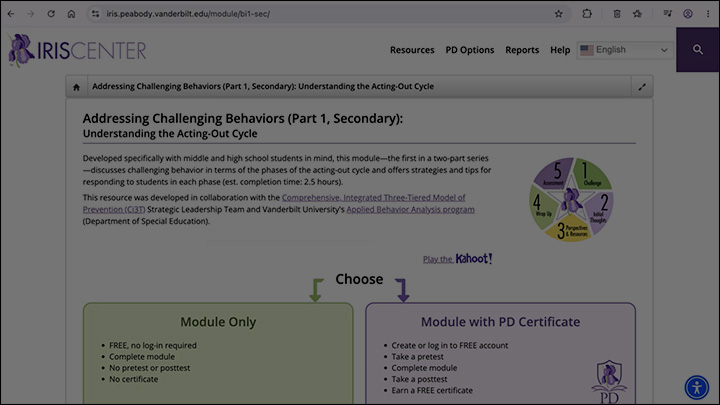Image resolution: width=720 pixels, height=405 pixels.
Task: Go back with the browser back arrow
Action: [x=11, y=14]
